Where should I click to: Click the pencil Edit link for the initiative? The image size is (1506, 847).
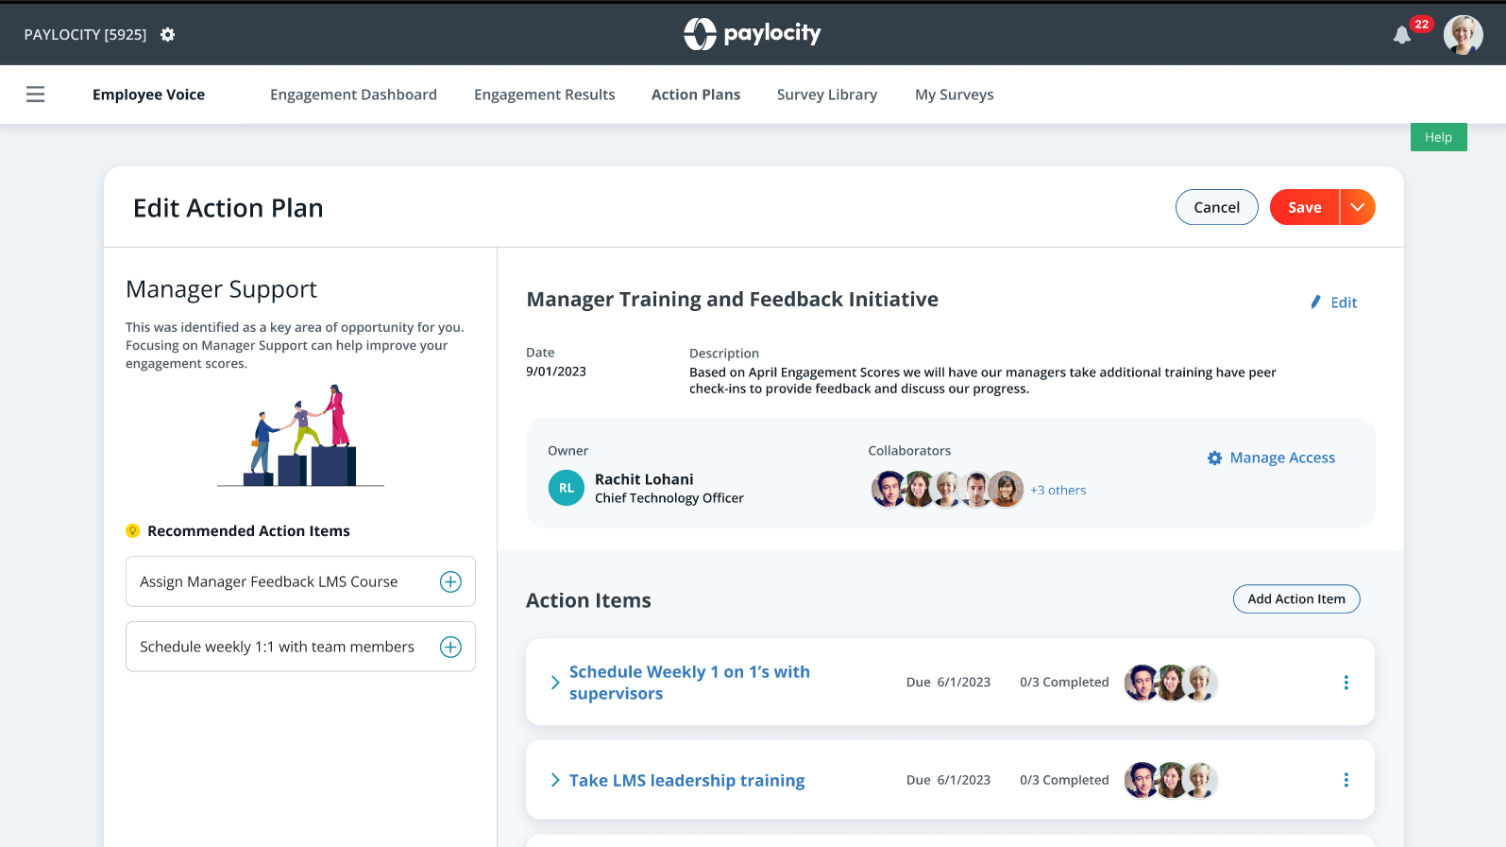point(1334,303)
